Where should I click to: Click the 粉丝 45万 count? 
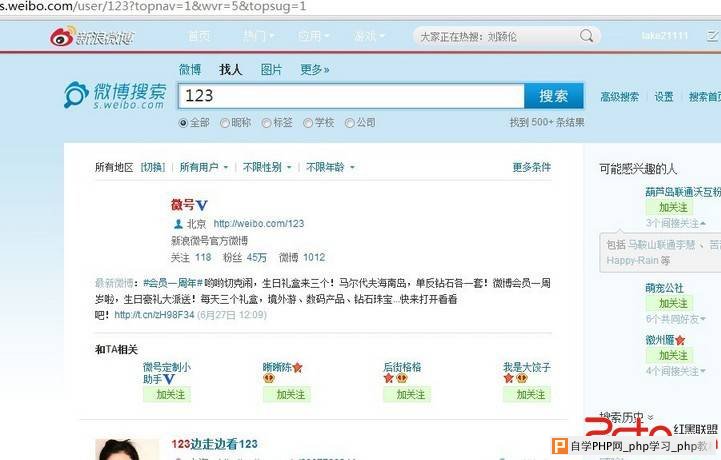pos(245,258)
